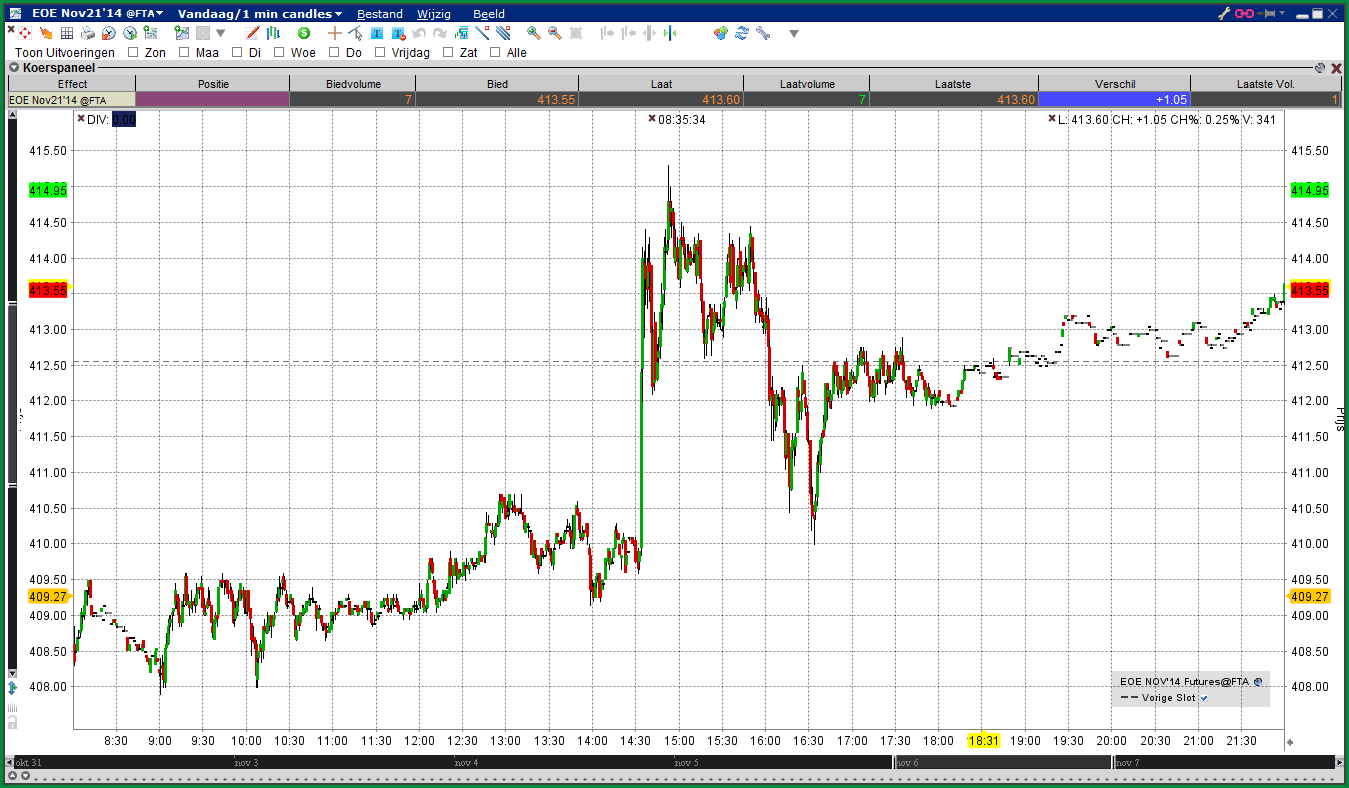Viewport: 1349px width, 788px height.
Task: Open the EOE Nov21'14 @FTA symbol dropdown
Action: [97, 14]
